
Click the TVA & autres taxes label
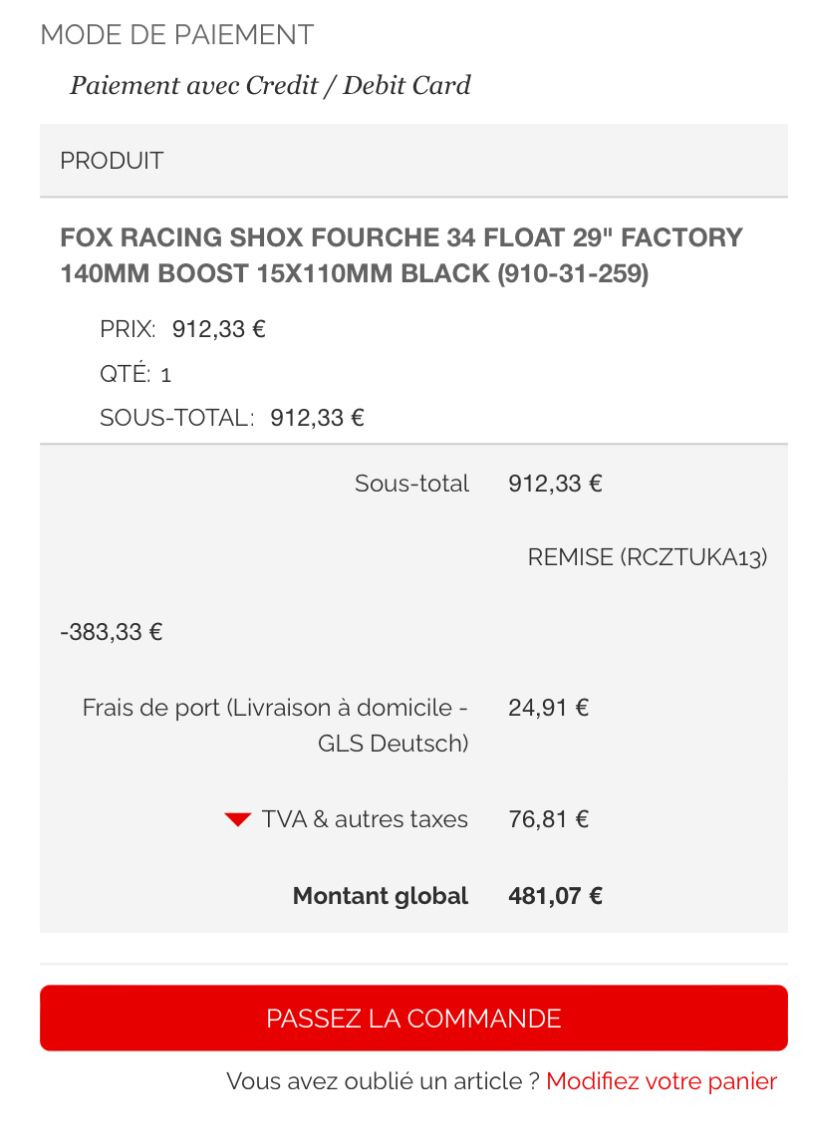(365, 819)
